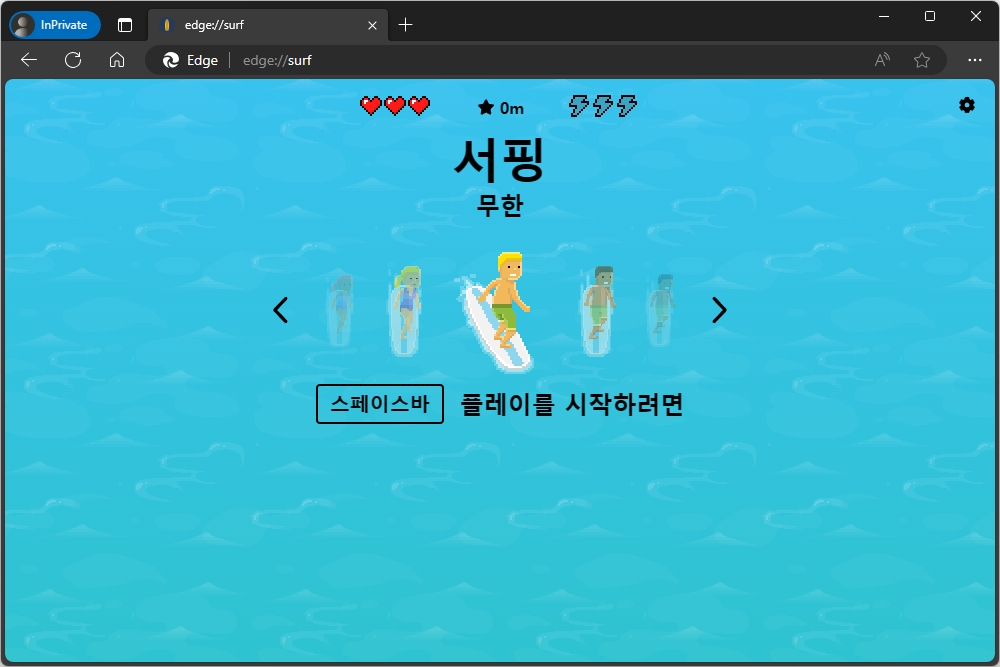Select next surfer with right arrow
The width and height of the screenshot is (1000, 667).
point(719,310)
